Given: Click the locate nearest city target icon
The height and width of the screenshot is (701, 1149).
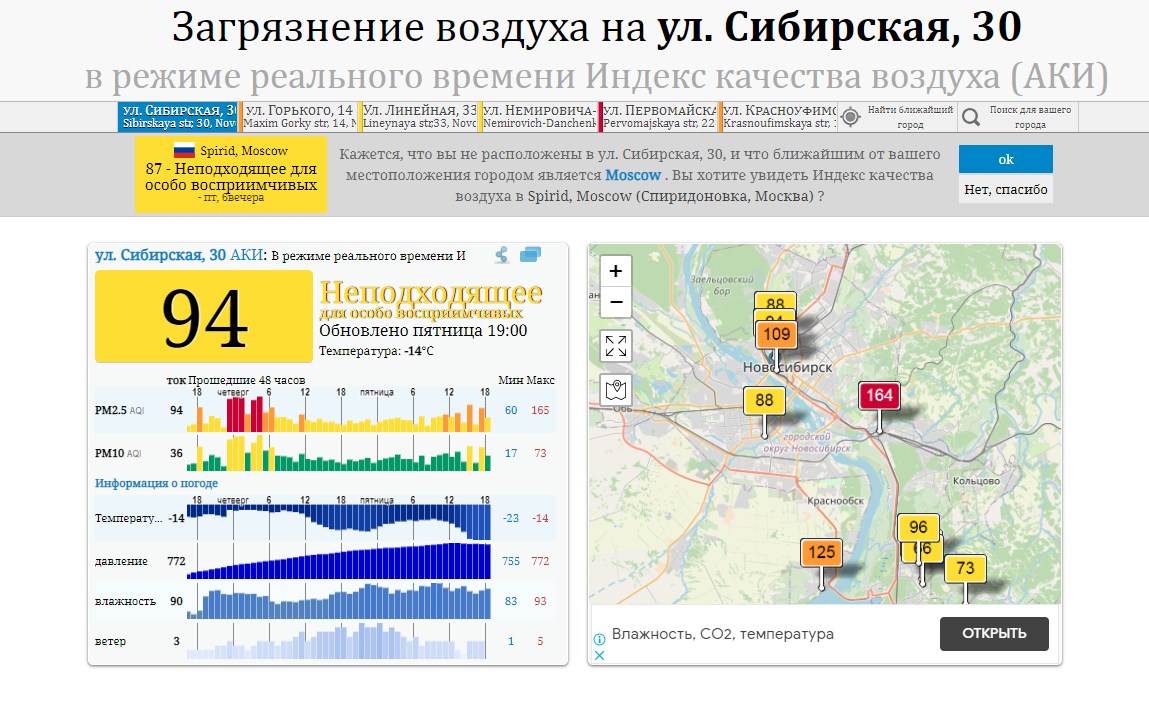Looking at the screenshot, I should [x=851, y=117].
